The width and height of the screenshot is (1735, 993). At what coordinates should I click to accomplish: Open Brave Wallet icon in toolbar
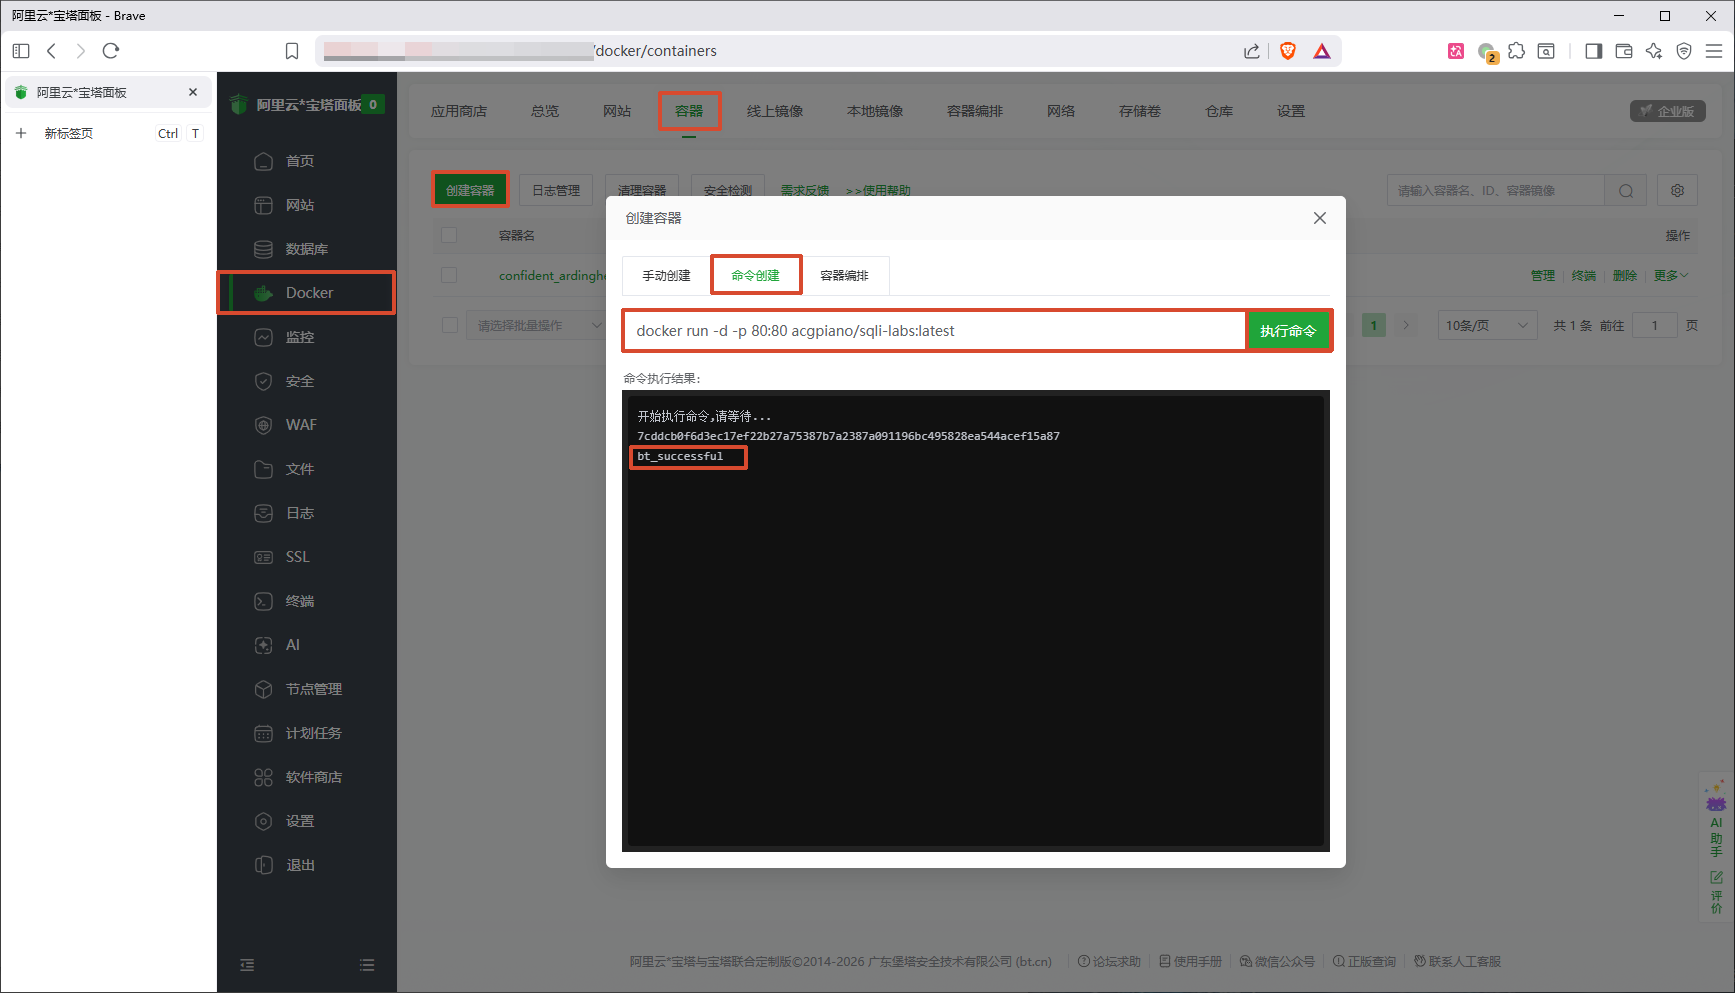1624,51
